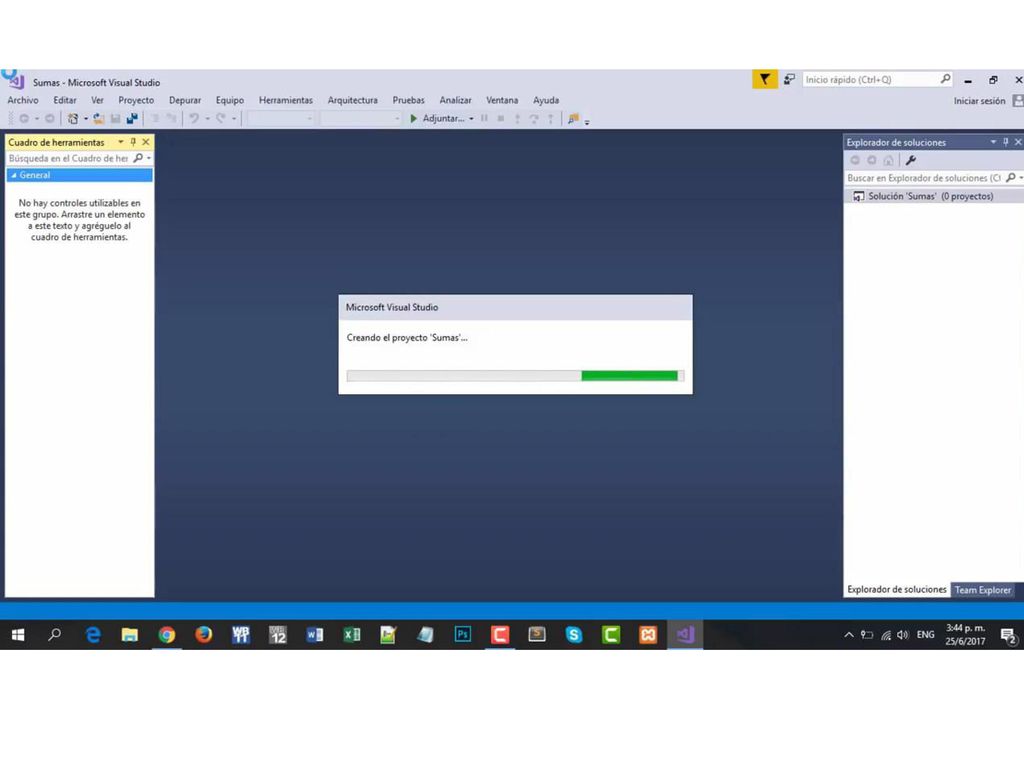Click the Quick Launch search magnifier icon
The width and height of the screenshot is (1024, 768).
pyautogui.click(x=945, y=79)
